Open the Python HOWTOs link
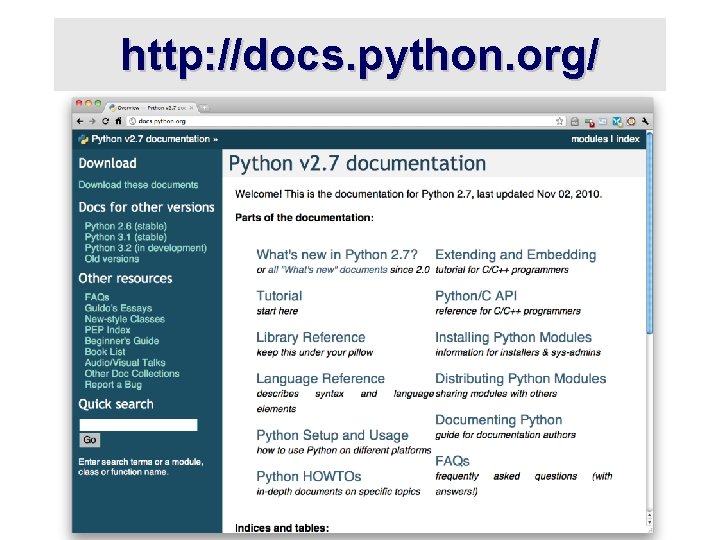Screen dimensions: 720x540 [309, 476]
